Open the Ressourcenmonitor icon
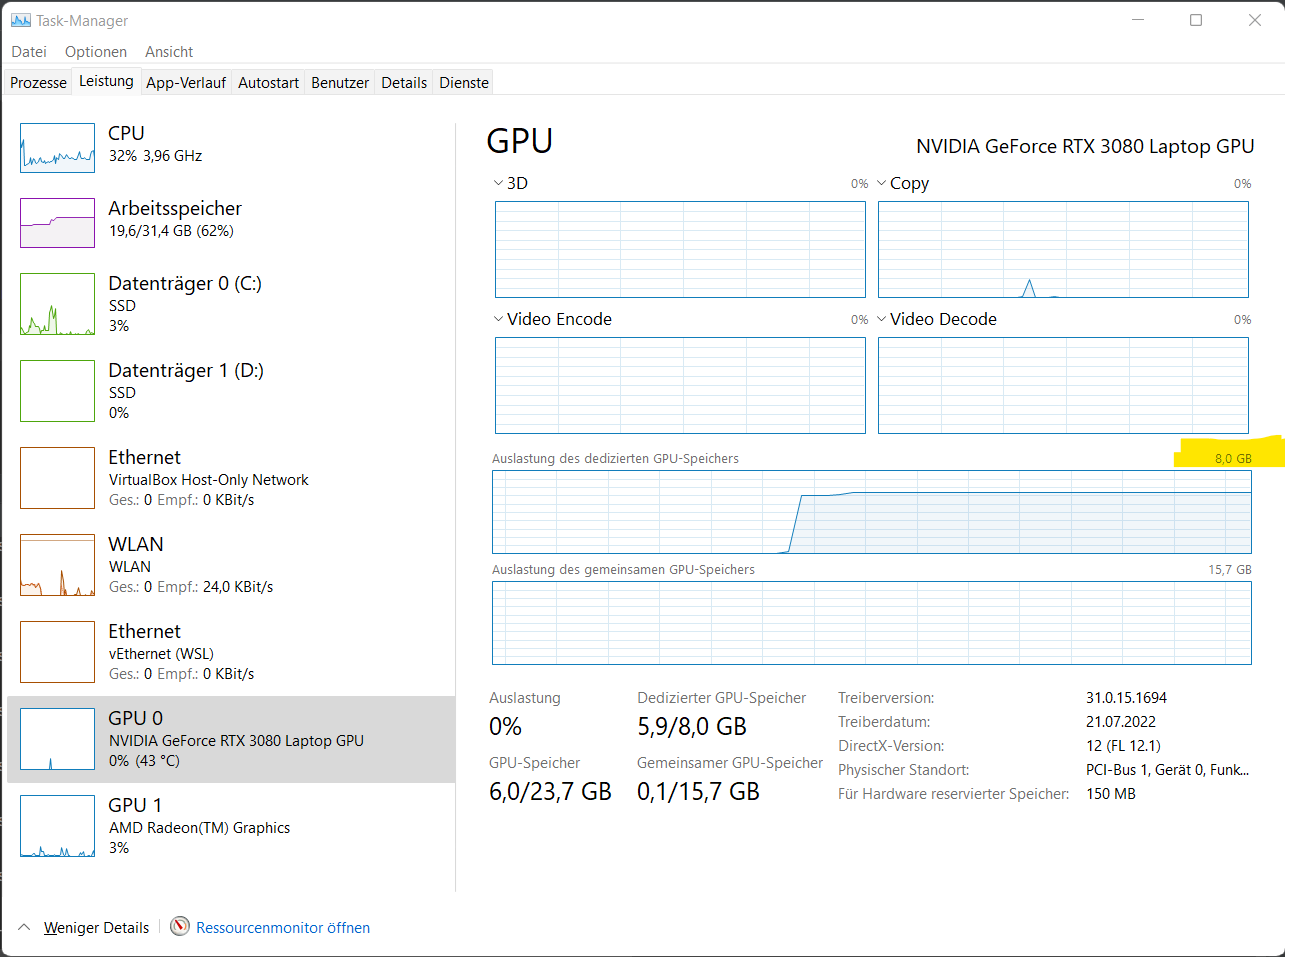 pos(180,926)
